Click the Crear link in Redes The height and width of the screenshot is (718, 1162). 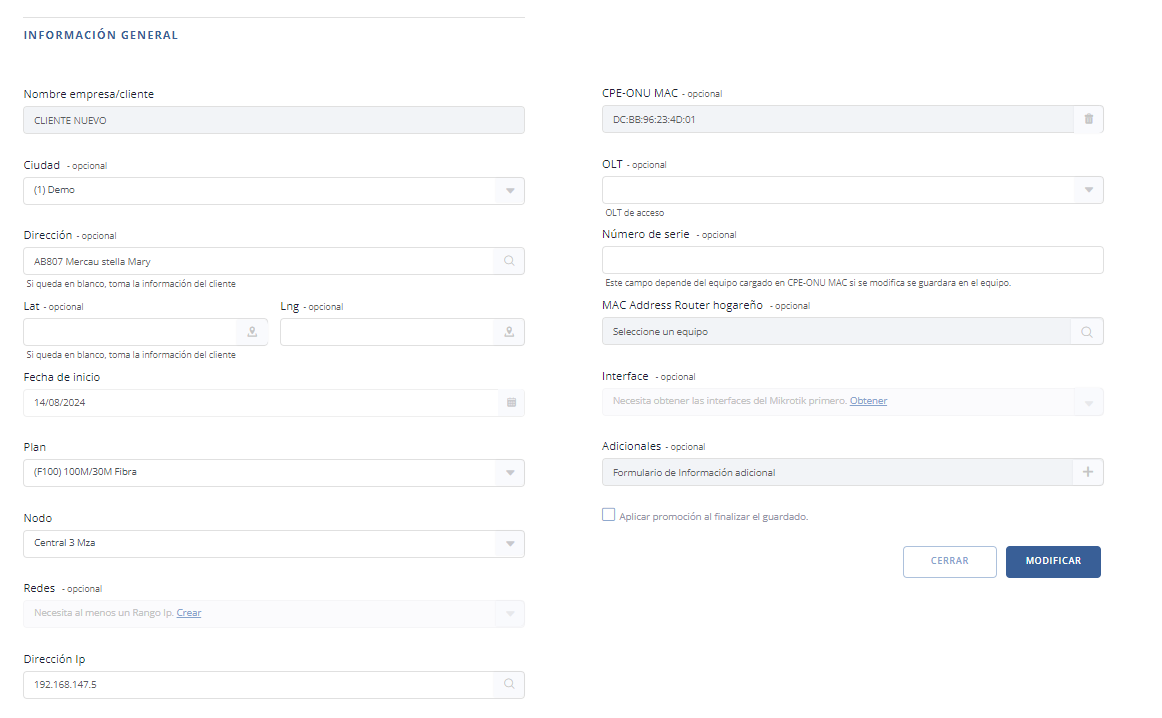[x=188, y=613]
